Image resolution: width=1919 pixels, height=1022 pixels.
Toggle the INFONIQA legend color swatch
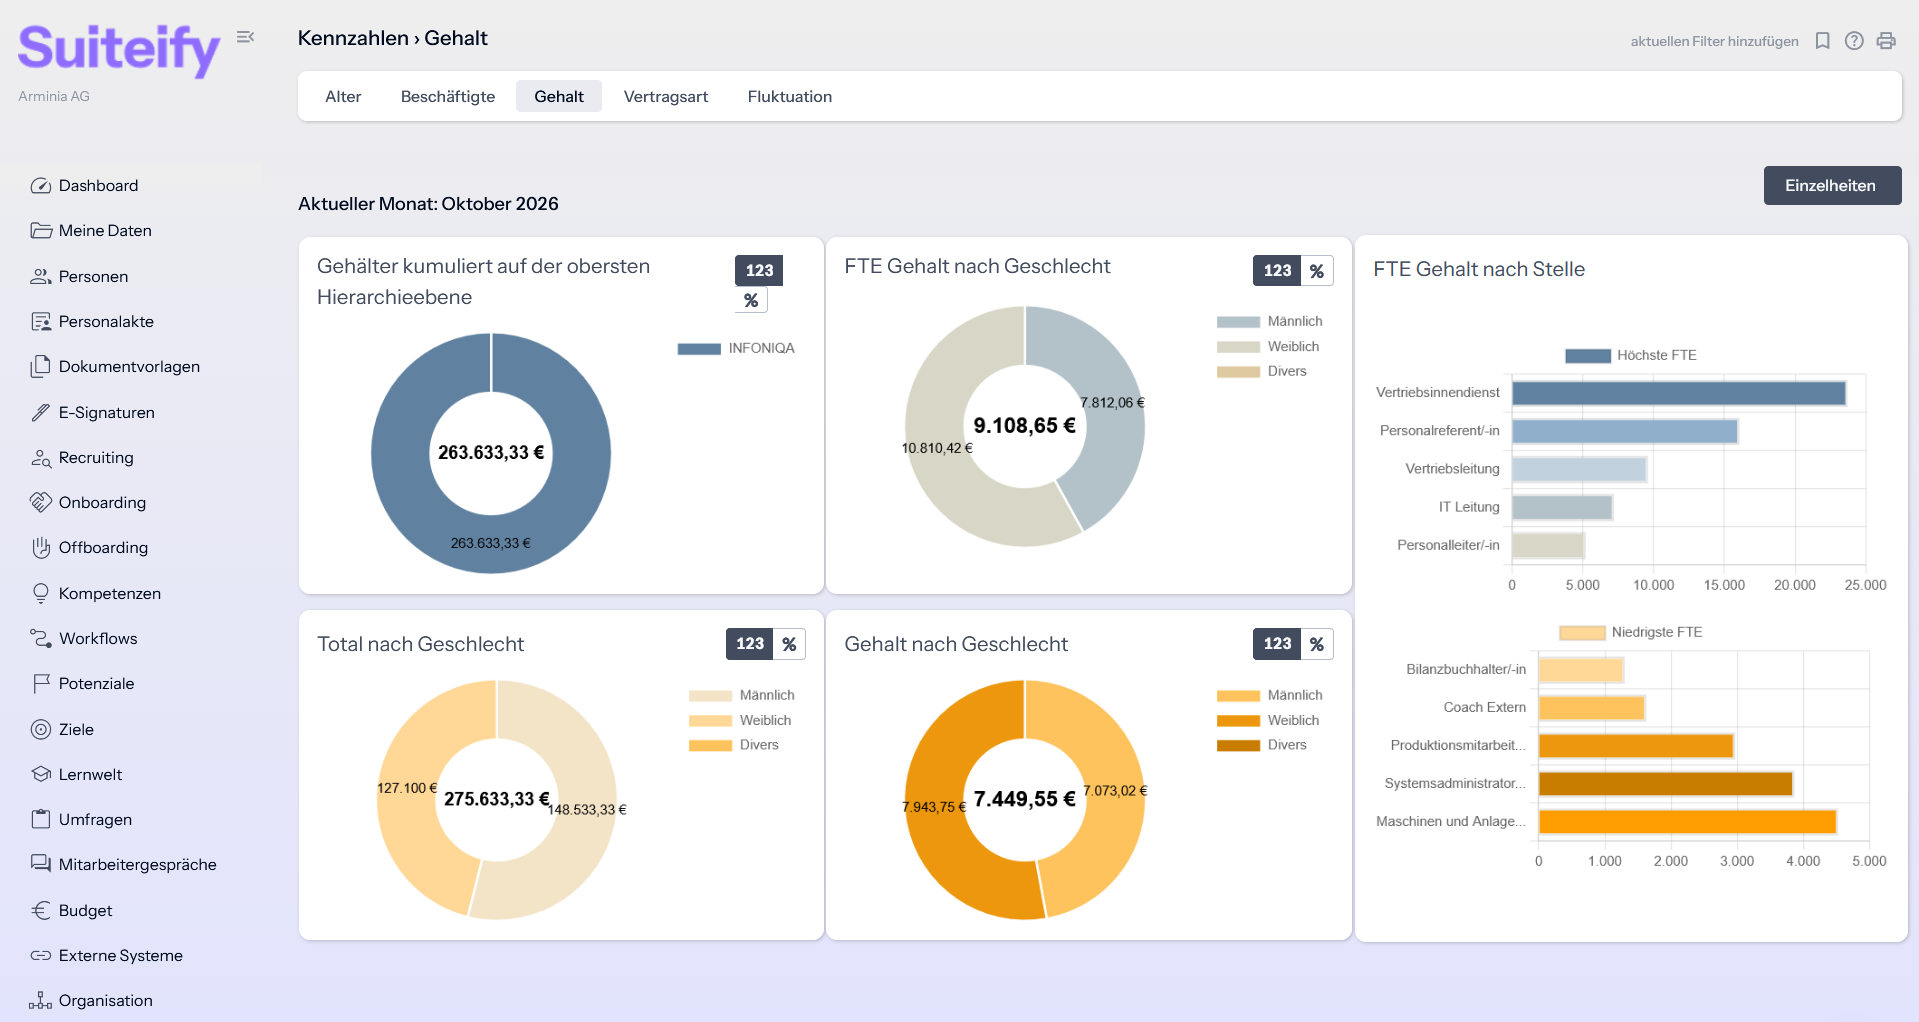pyautogui.click(x=699, y=349)
